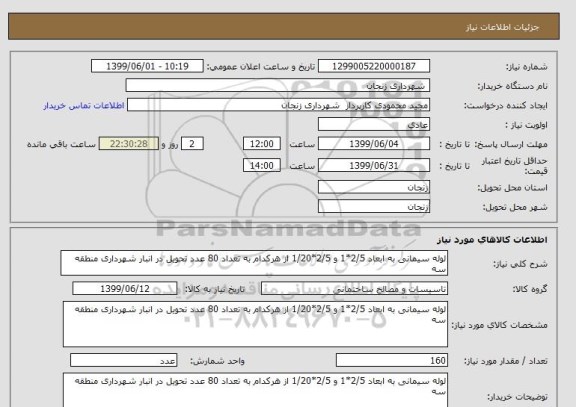This screenshot has height=407, width=576.
Task: Click the quantity field showing 160
Action: pyautogui.click(x=392, y=360)
